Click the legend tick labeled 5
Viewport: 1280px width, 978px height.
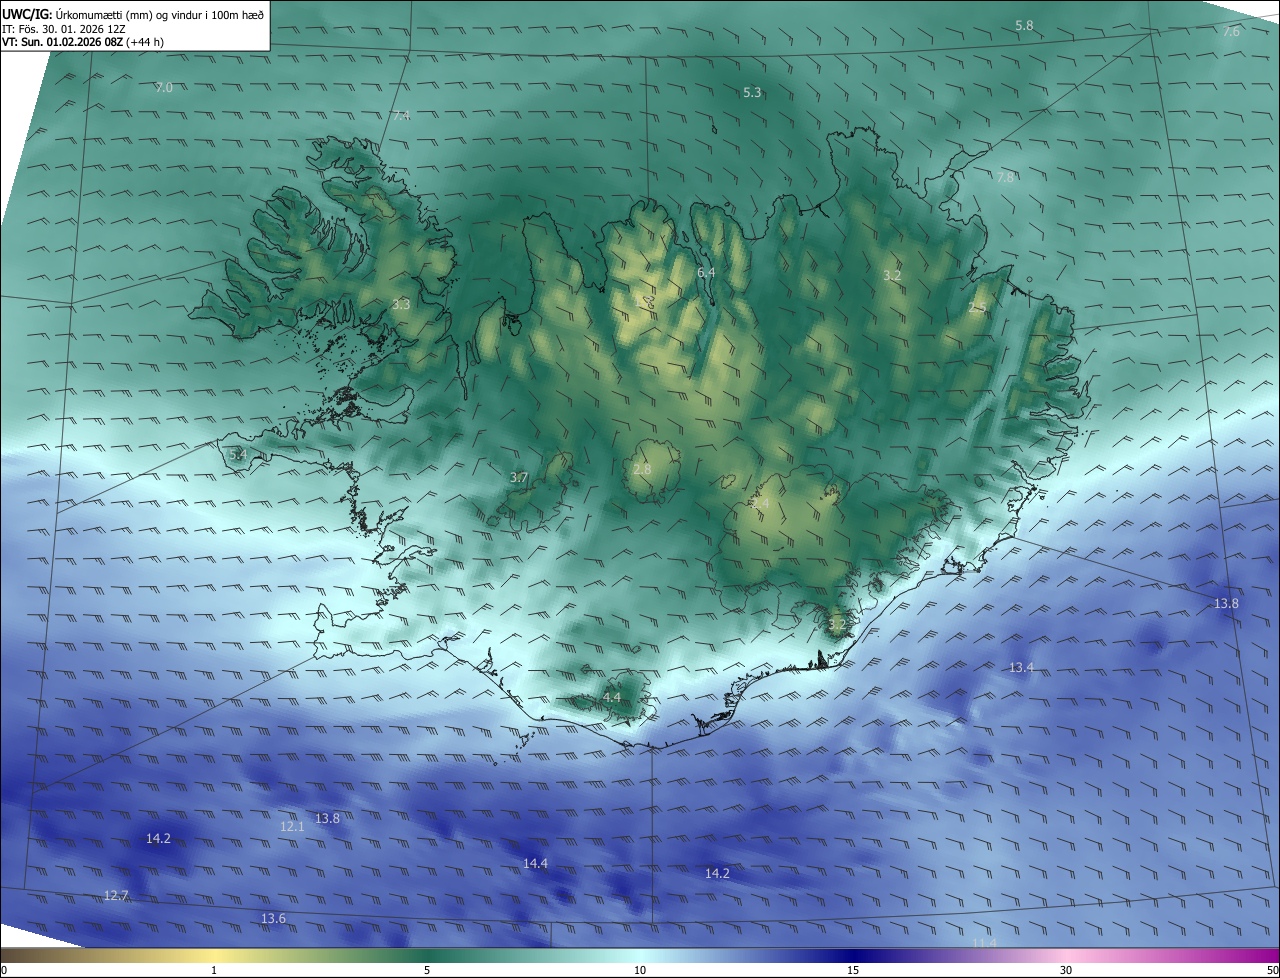[427, 970]
